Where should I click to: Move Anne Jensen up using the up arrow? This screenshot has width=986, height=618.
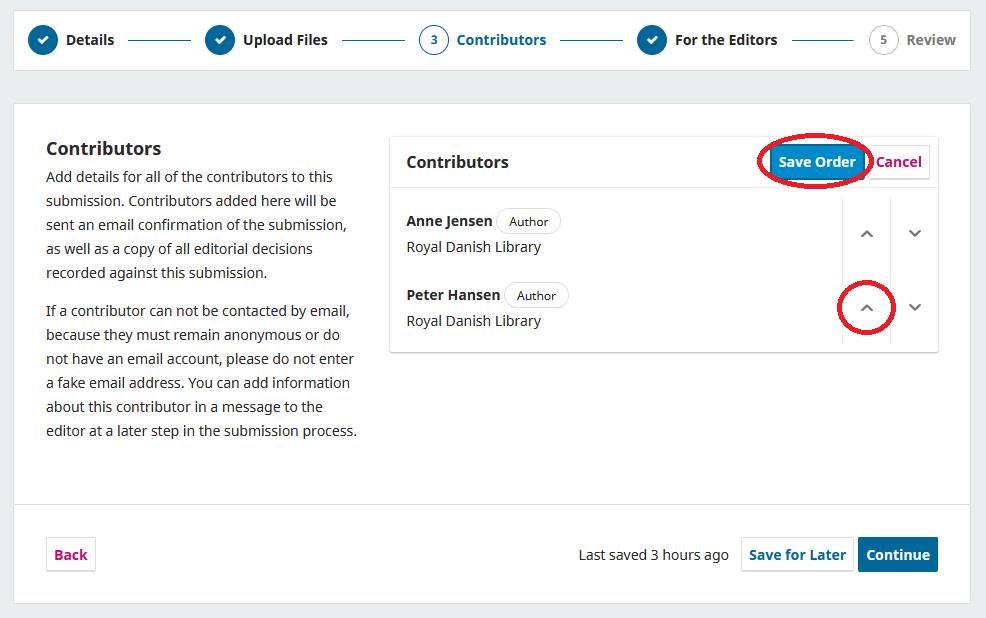pos(866,233)
